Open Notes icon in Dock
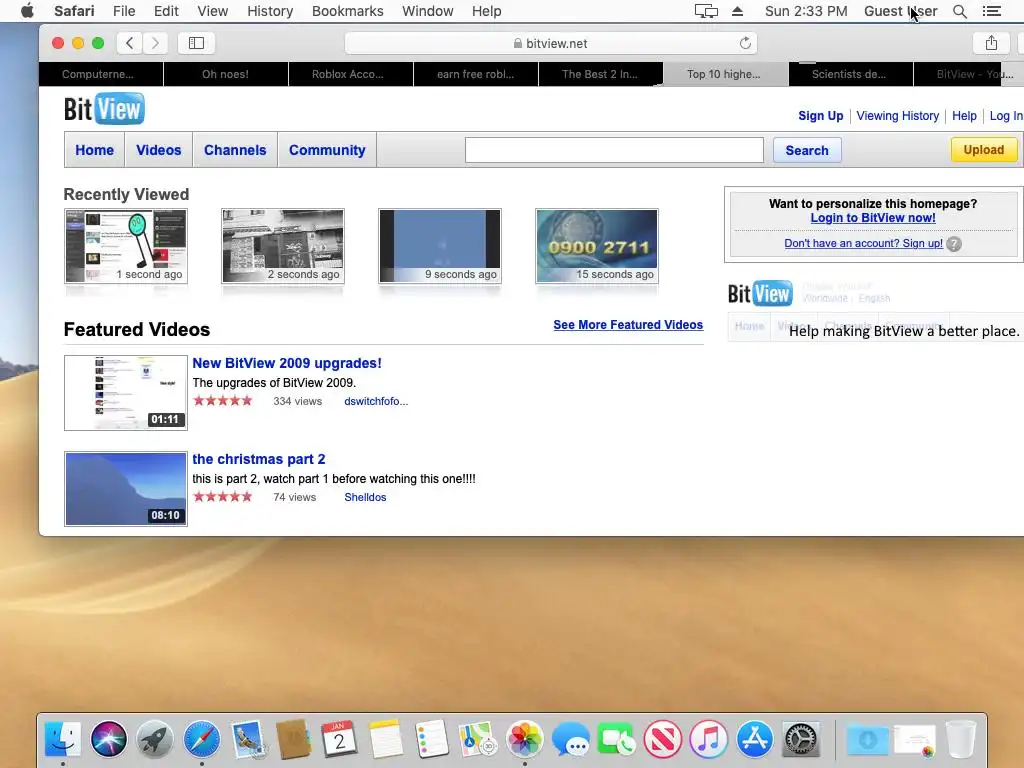Screen dimensions: 1024x768 [x=385, y=739]
